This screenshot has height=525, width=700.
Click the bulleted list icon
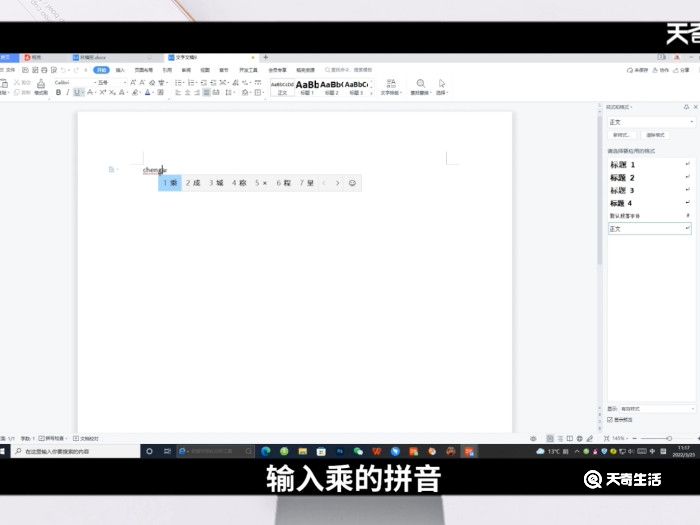[179, 83]
